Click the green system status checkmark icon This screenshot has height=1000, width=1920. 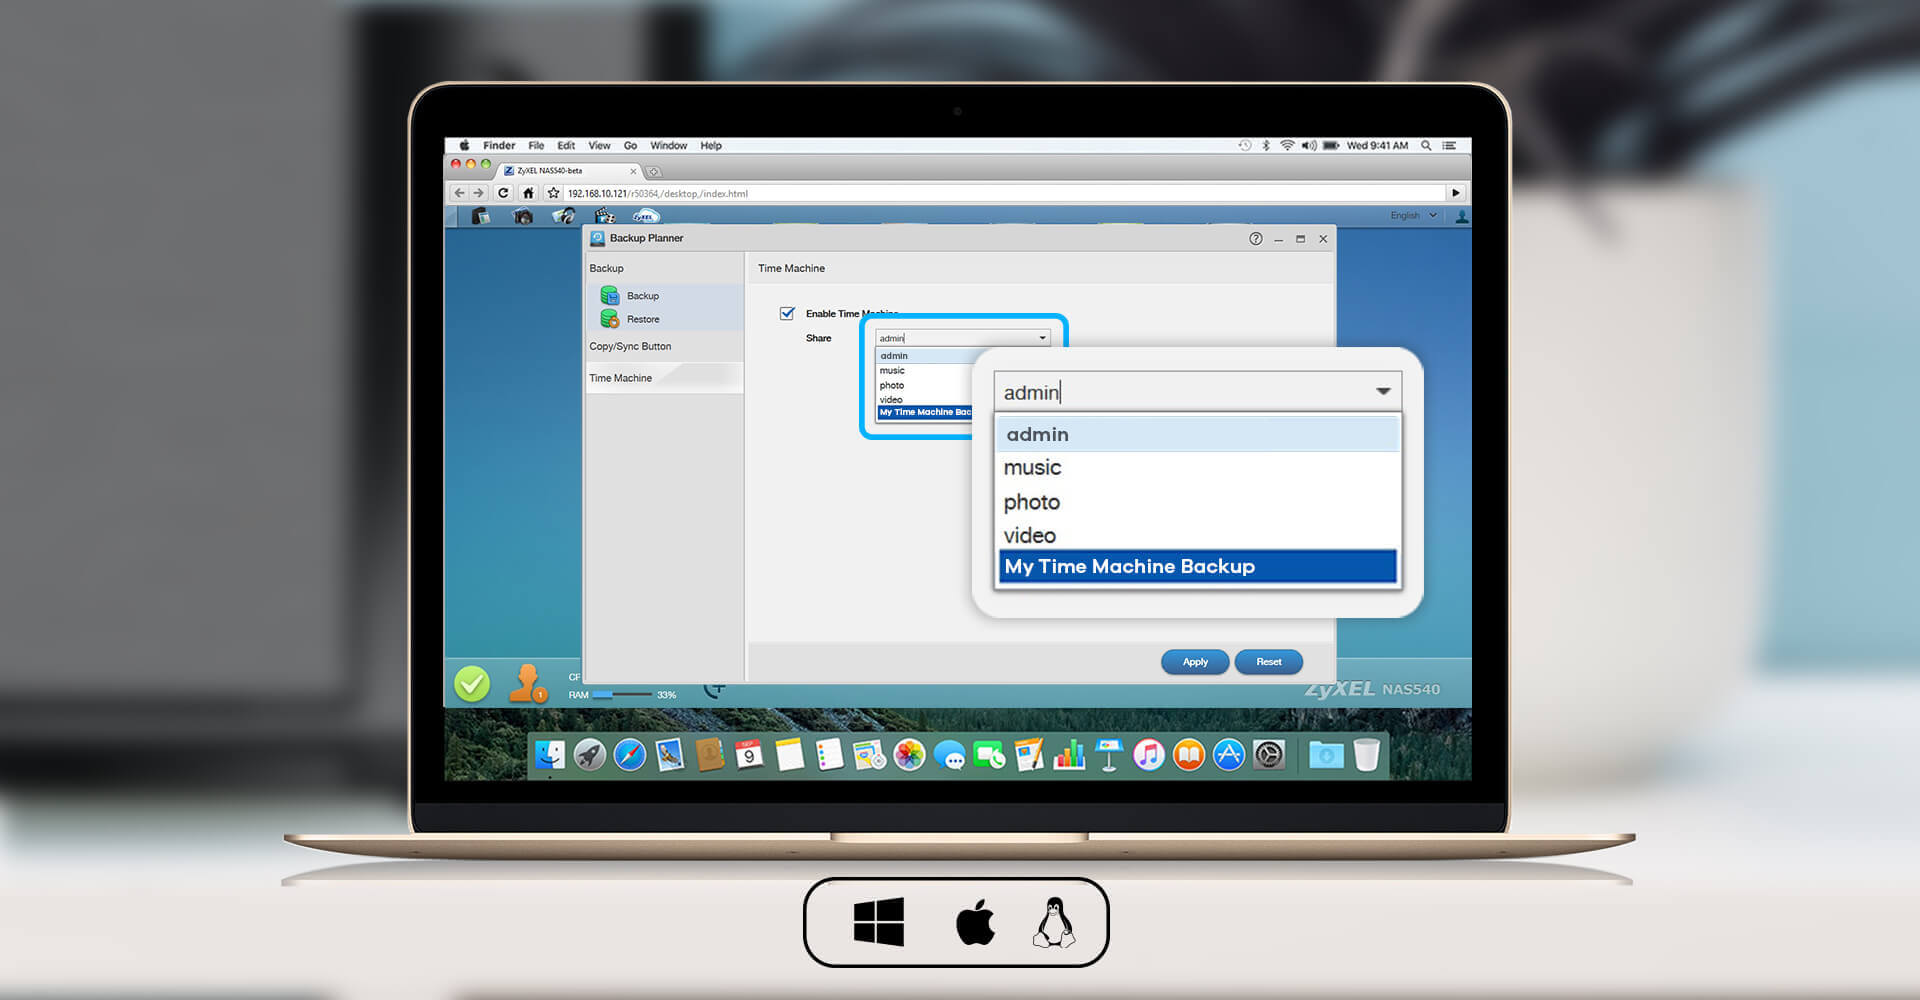(472, 684)
